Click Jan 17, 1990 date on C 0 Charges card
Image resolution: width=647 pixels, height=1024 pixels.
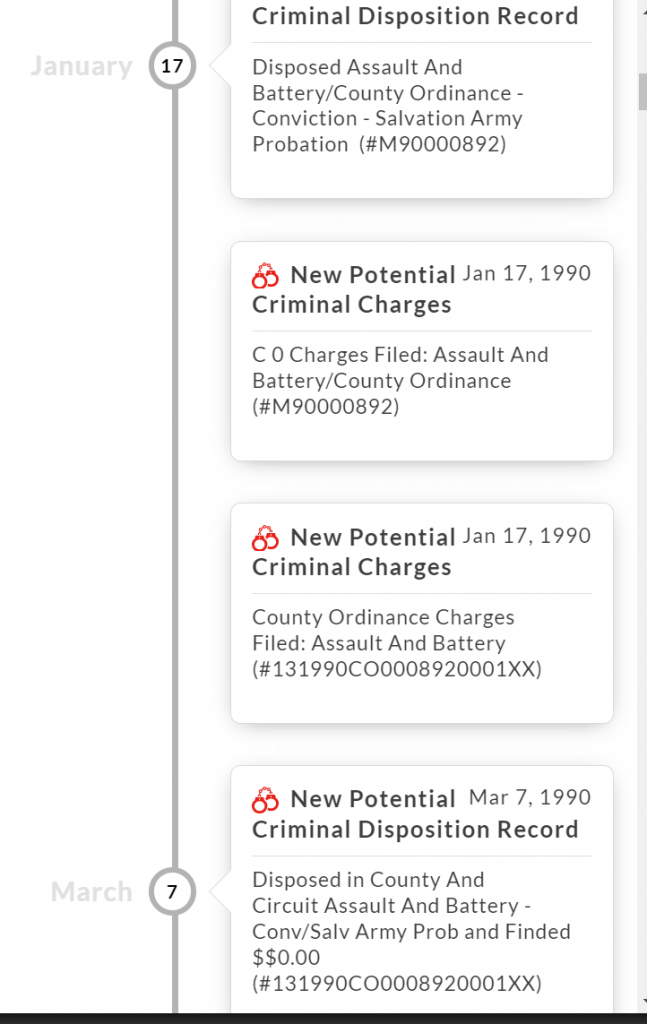(x=526, y=274)
